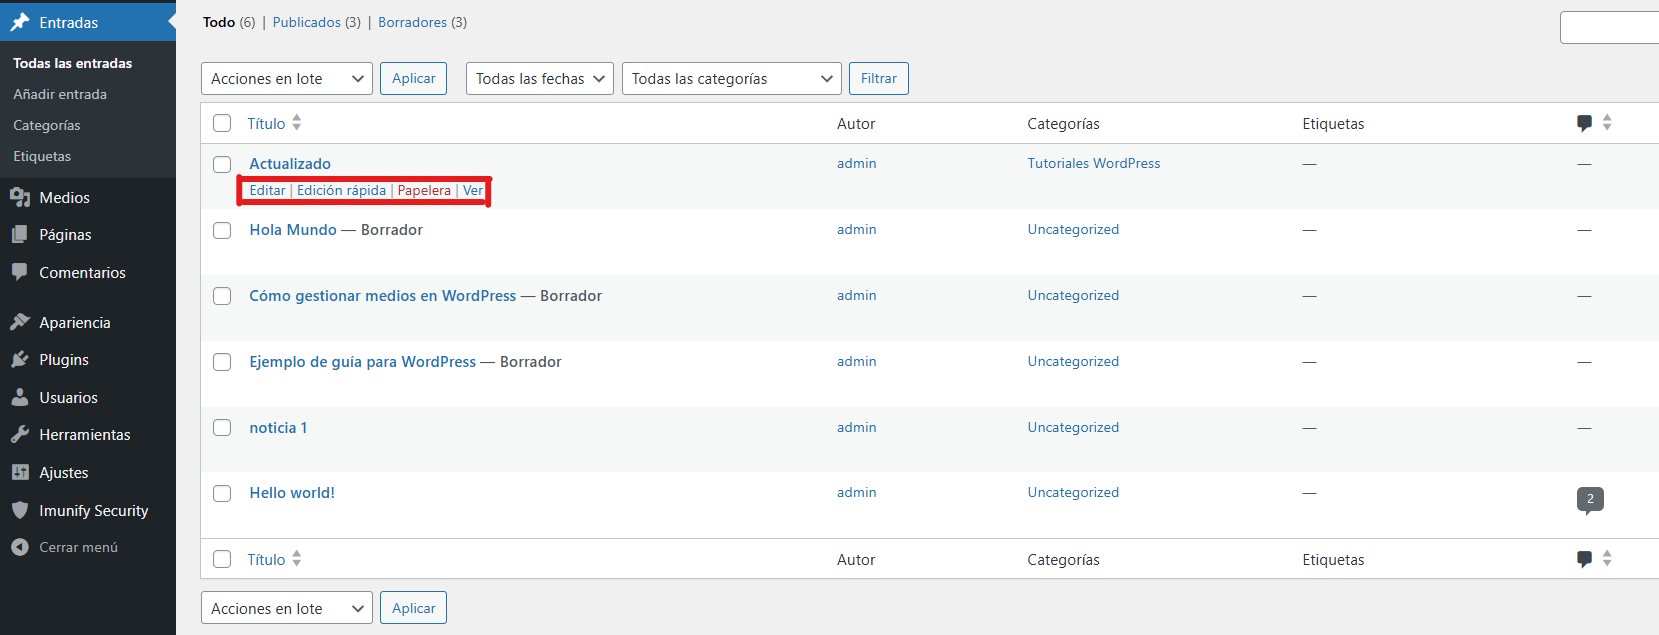Click the Herramientas wrench icon
Viewport: 1659px width, 635px height.
click(x=20, y=435)
